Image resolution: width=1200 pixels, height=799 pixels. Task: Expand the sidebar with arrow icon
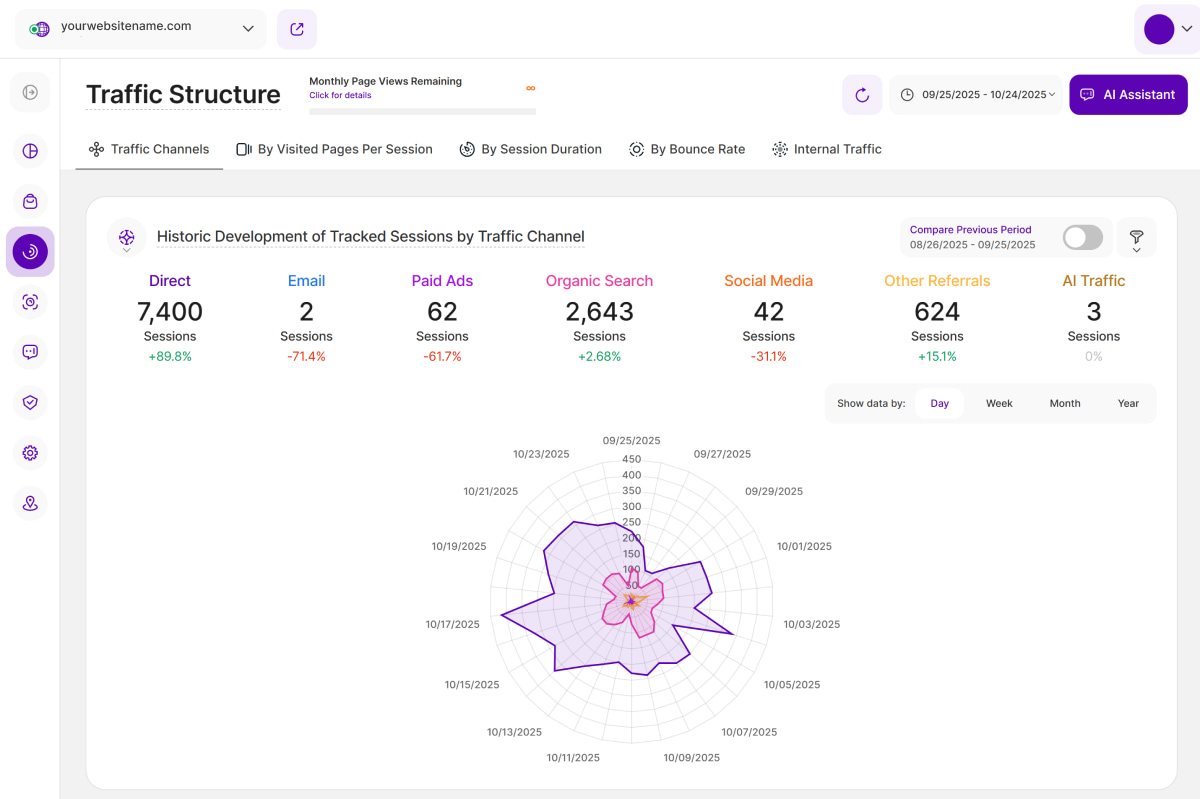pyautogui.click(x=30, y=93)
